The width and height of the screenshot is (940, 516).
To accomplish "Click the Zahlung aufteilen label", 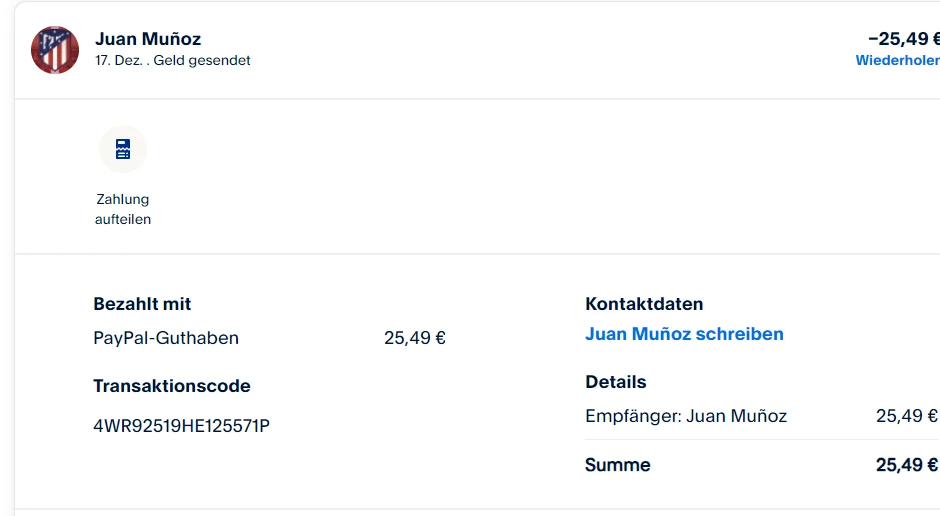I will 123,209.
